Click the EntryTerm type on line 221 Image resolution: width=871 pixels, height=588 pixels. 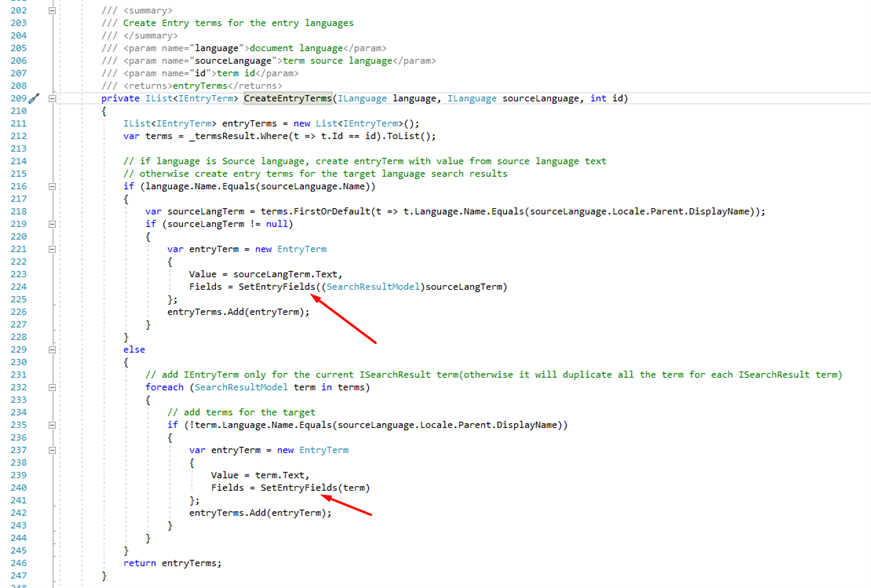(x=300, y=249)
